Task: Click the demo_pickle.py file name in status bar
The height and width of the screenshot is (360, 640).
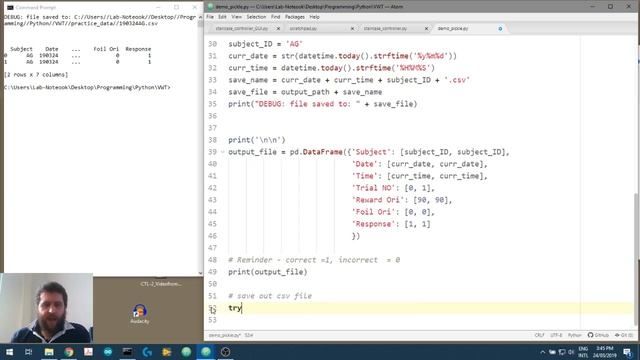Action: click(x=224, y=335)
